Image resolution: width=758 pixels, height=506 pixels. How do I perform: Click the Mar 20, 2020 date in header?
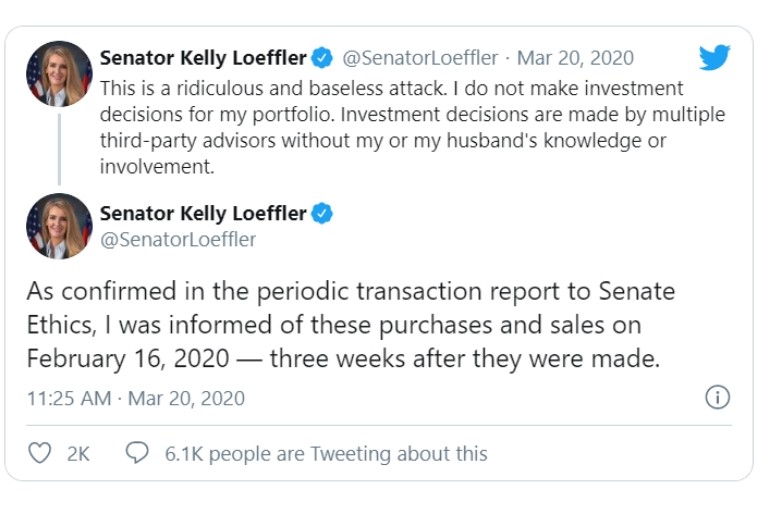pyautogui.click(x=575, y=58)
